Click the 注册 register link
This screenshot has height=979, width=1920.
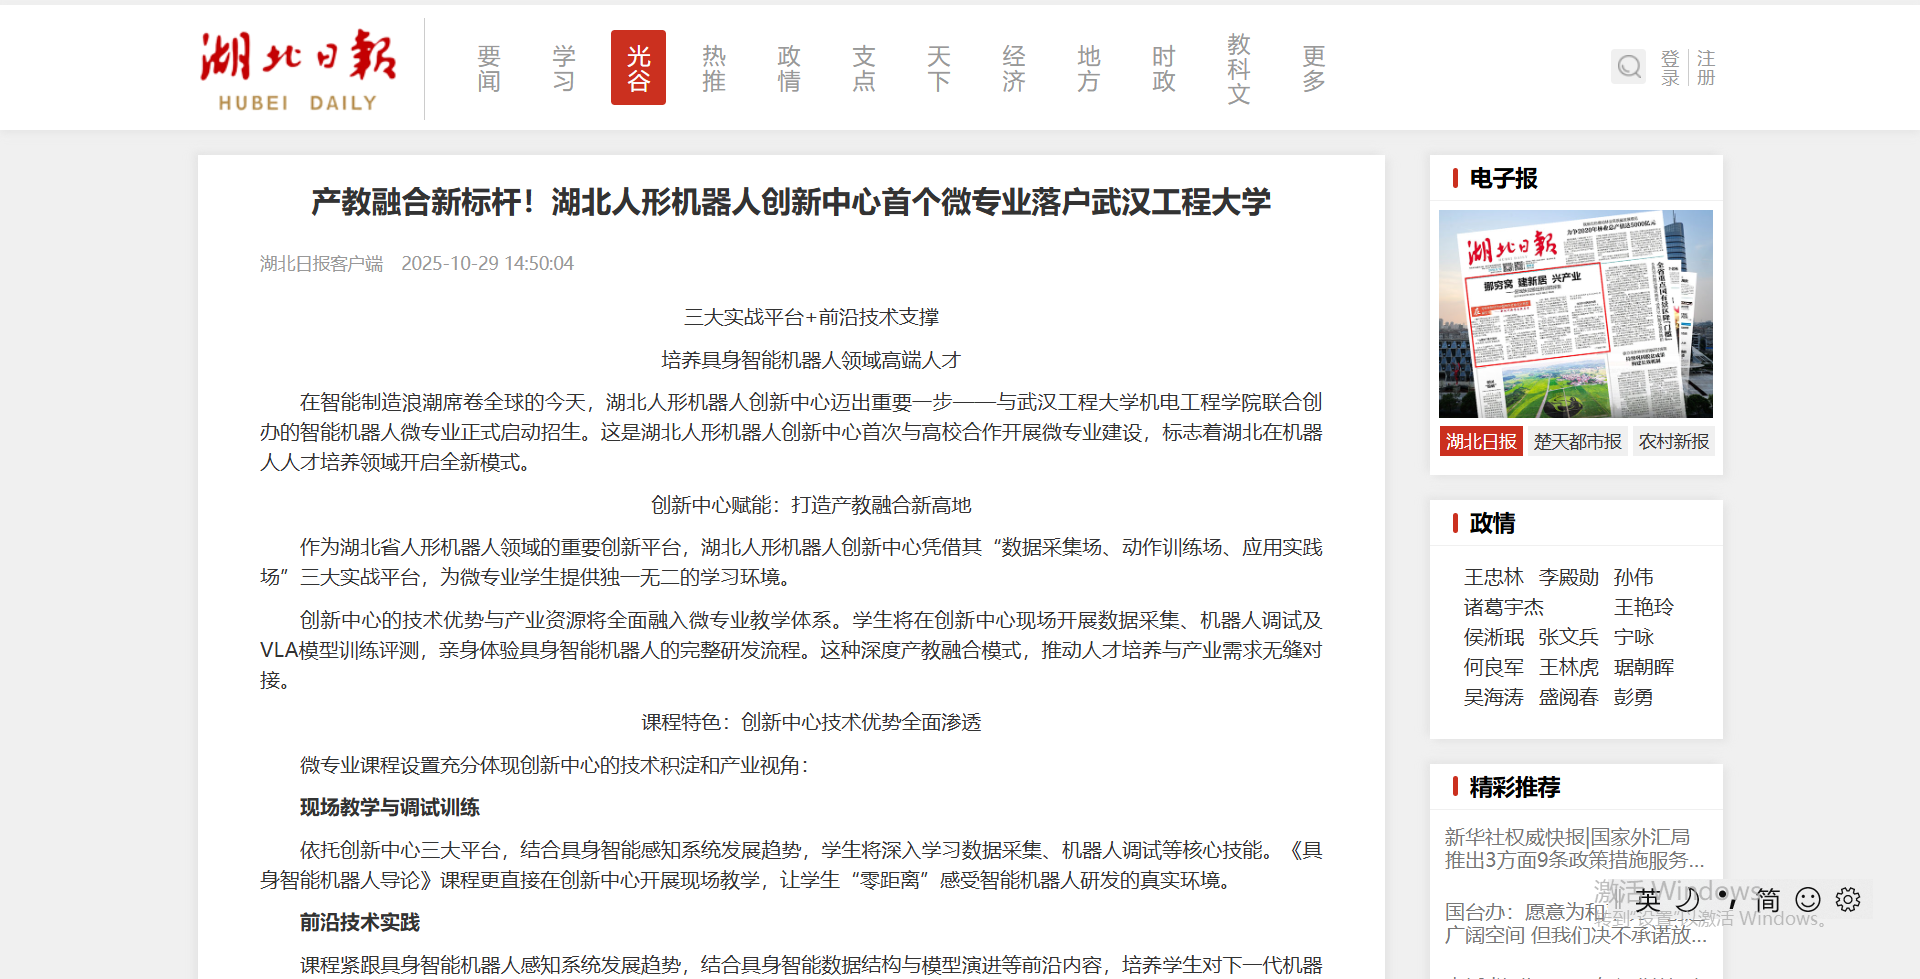point(1706,68)
